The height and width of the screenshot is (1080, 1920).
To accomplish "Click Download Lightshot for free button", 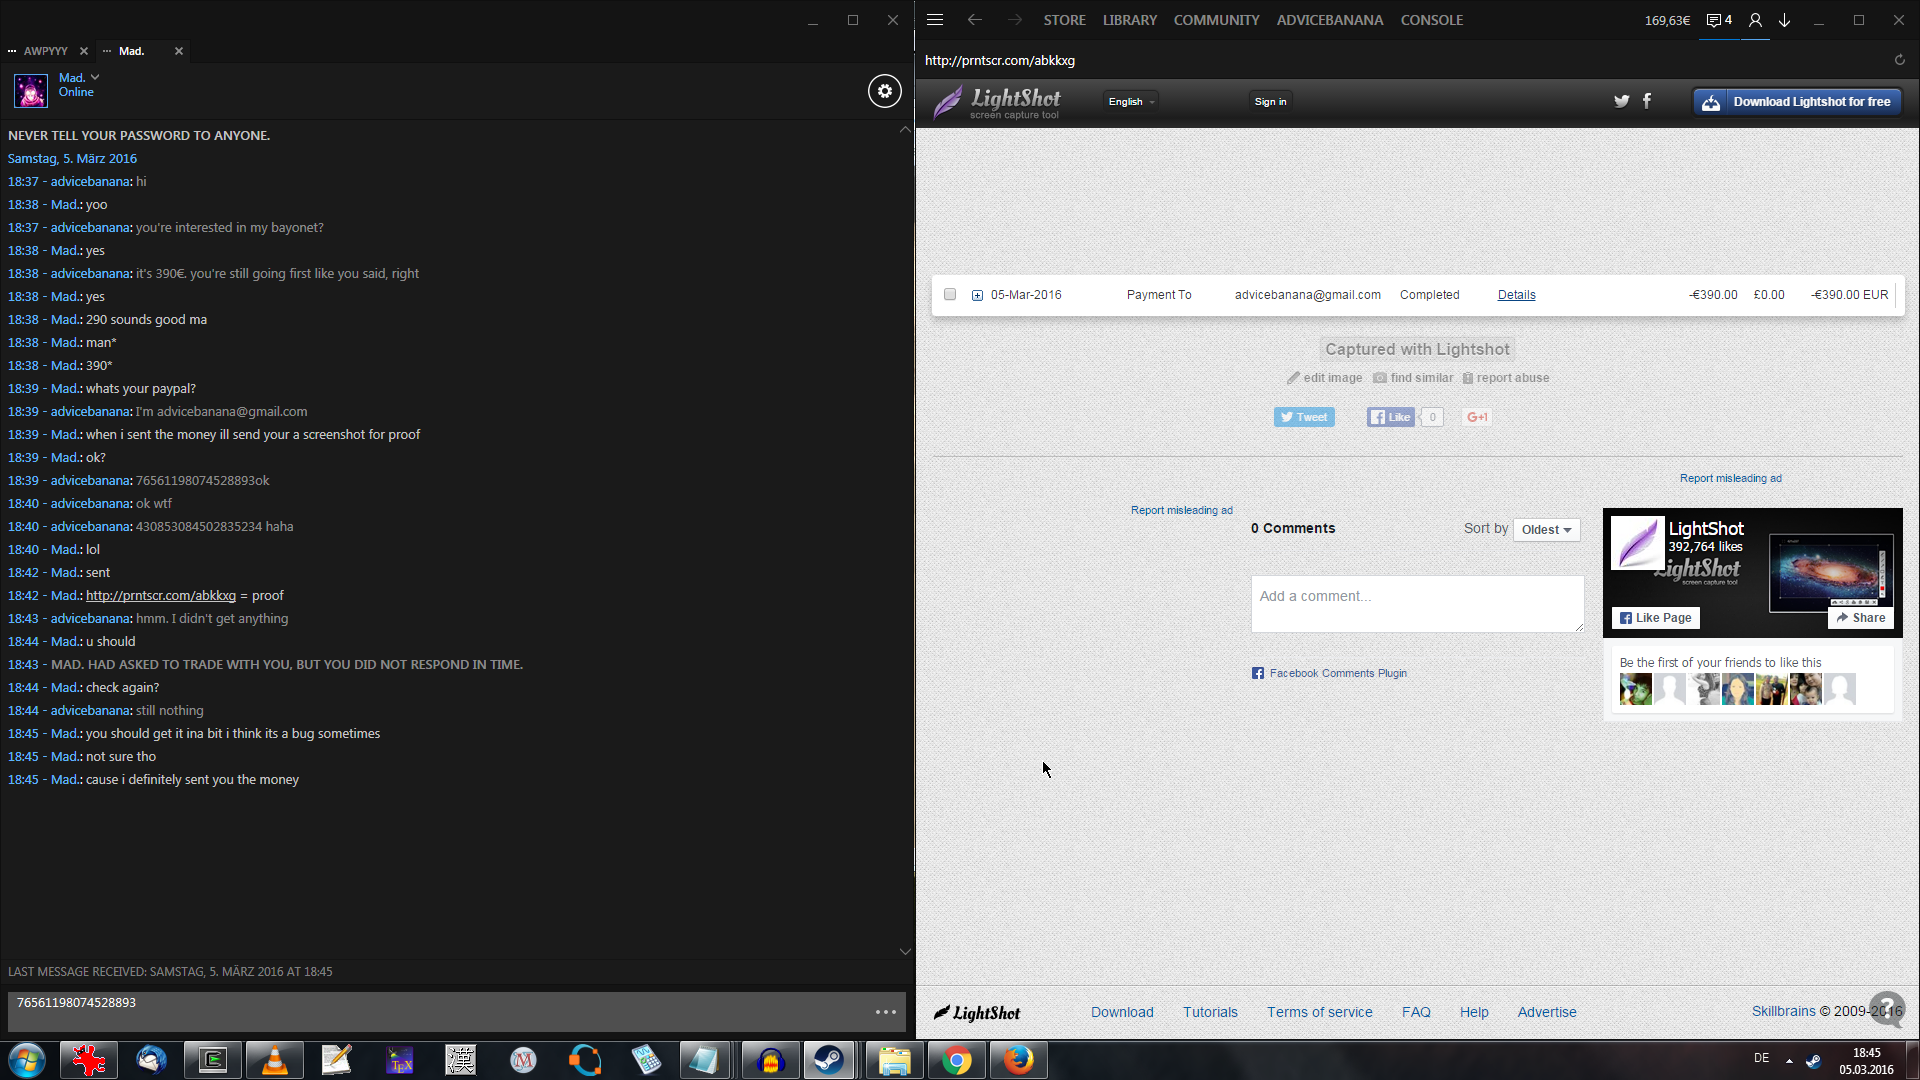I will [1797, 102].
